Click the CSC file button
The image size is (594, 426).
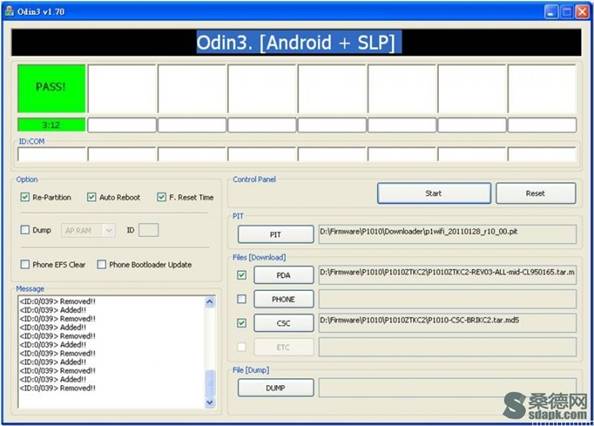pyautogui.click(x=283, y=323)
